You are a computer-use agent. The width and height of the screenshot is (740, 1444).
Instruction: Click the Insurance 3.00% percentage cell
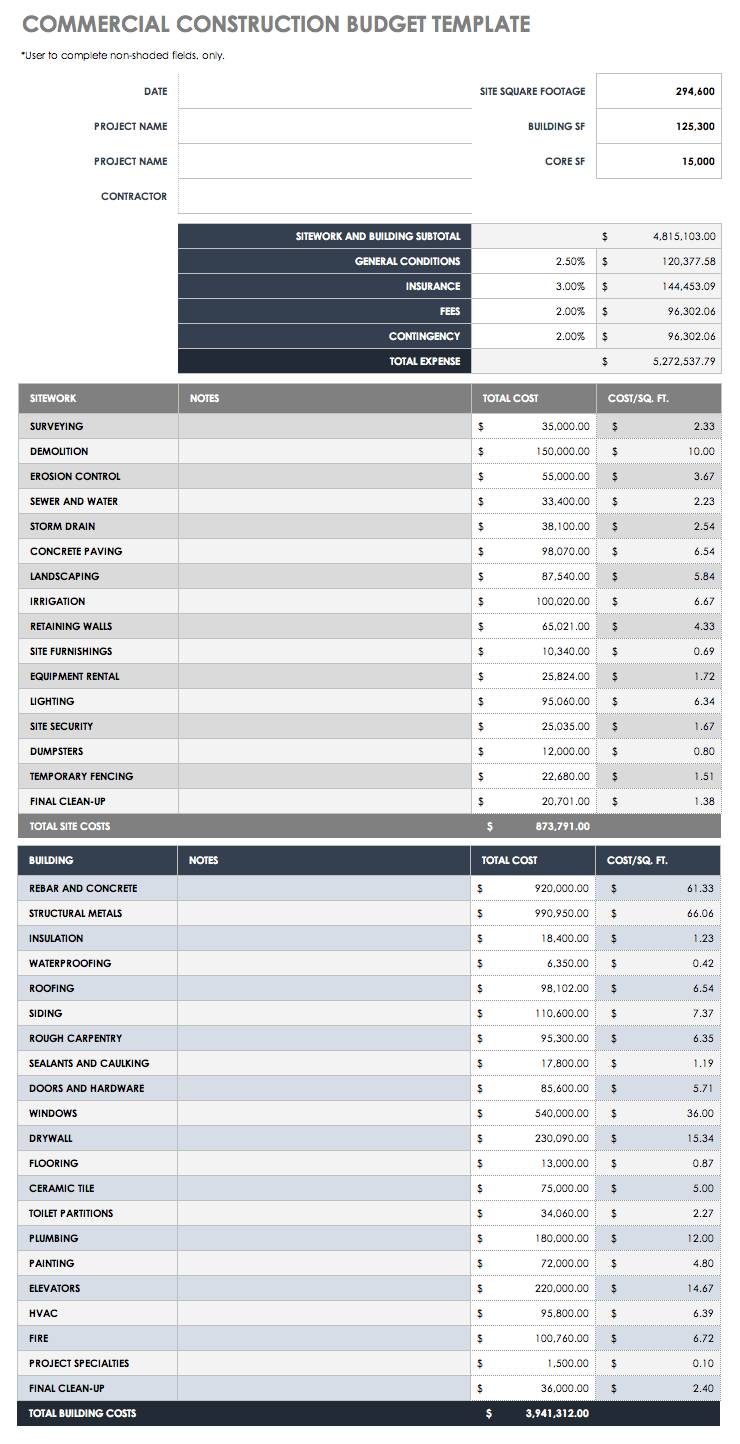(x=533, y=286)
